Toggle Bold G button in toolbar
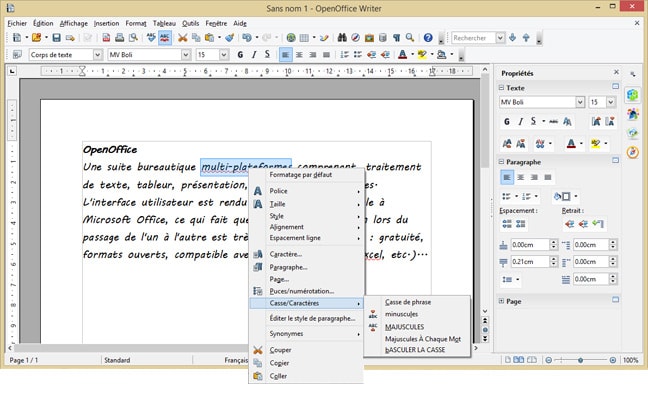 (x=240, y=55)
